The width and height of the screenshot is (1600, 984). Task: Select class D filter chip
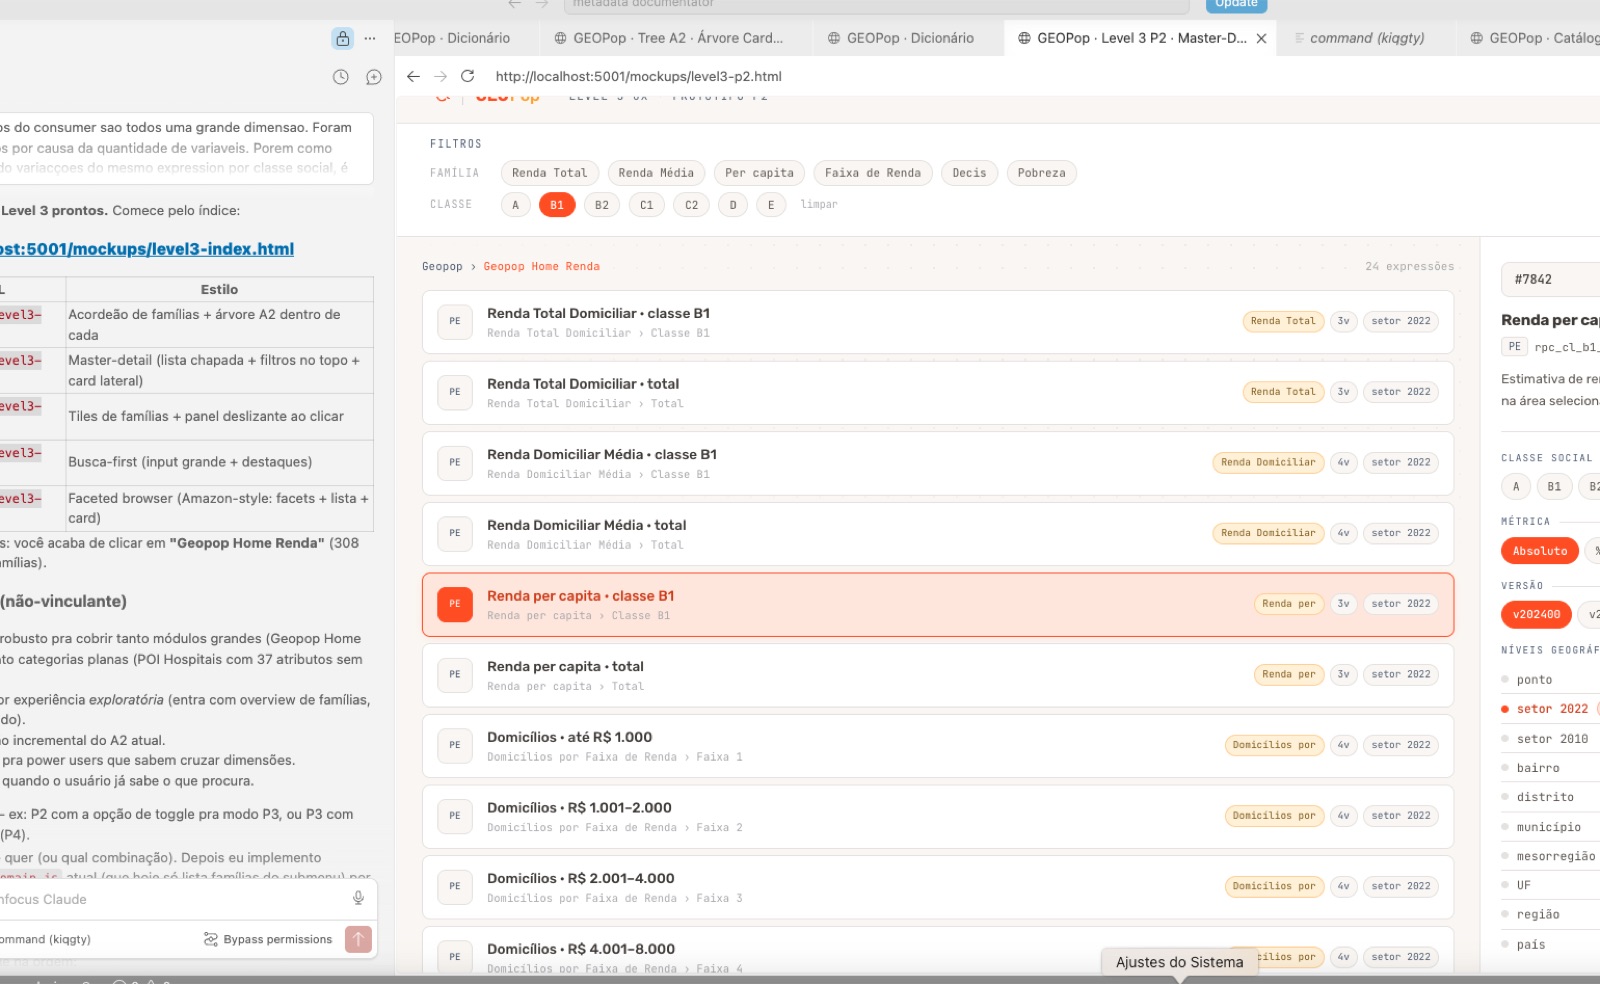(x=733, y=205)
